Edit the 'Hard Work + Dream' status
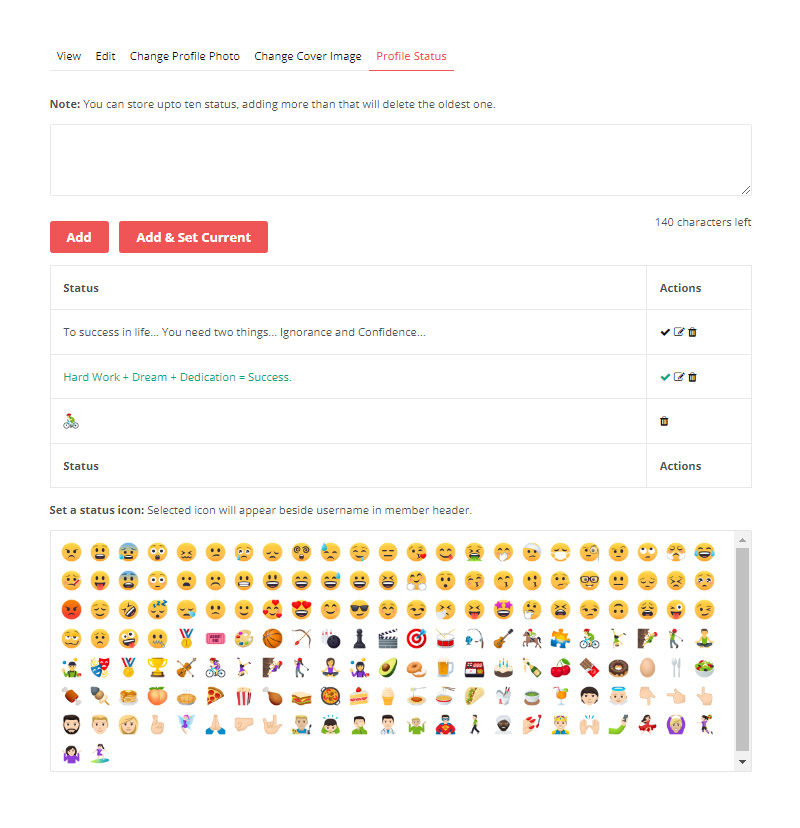 679,377
